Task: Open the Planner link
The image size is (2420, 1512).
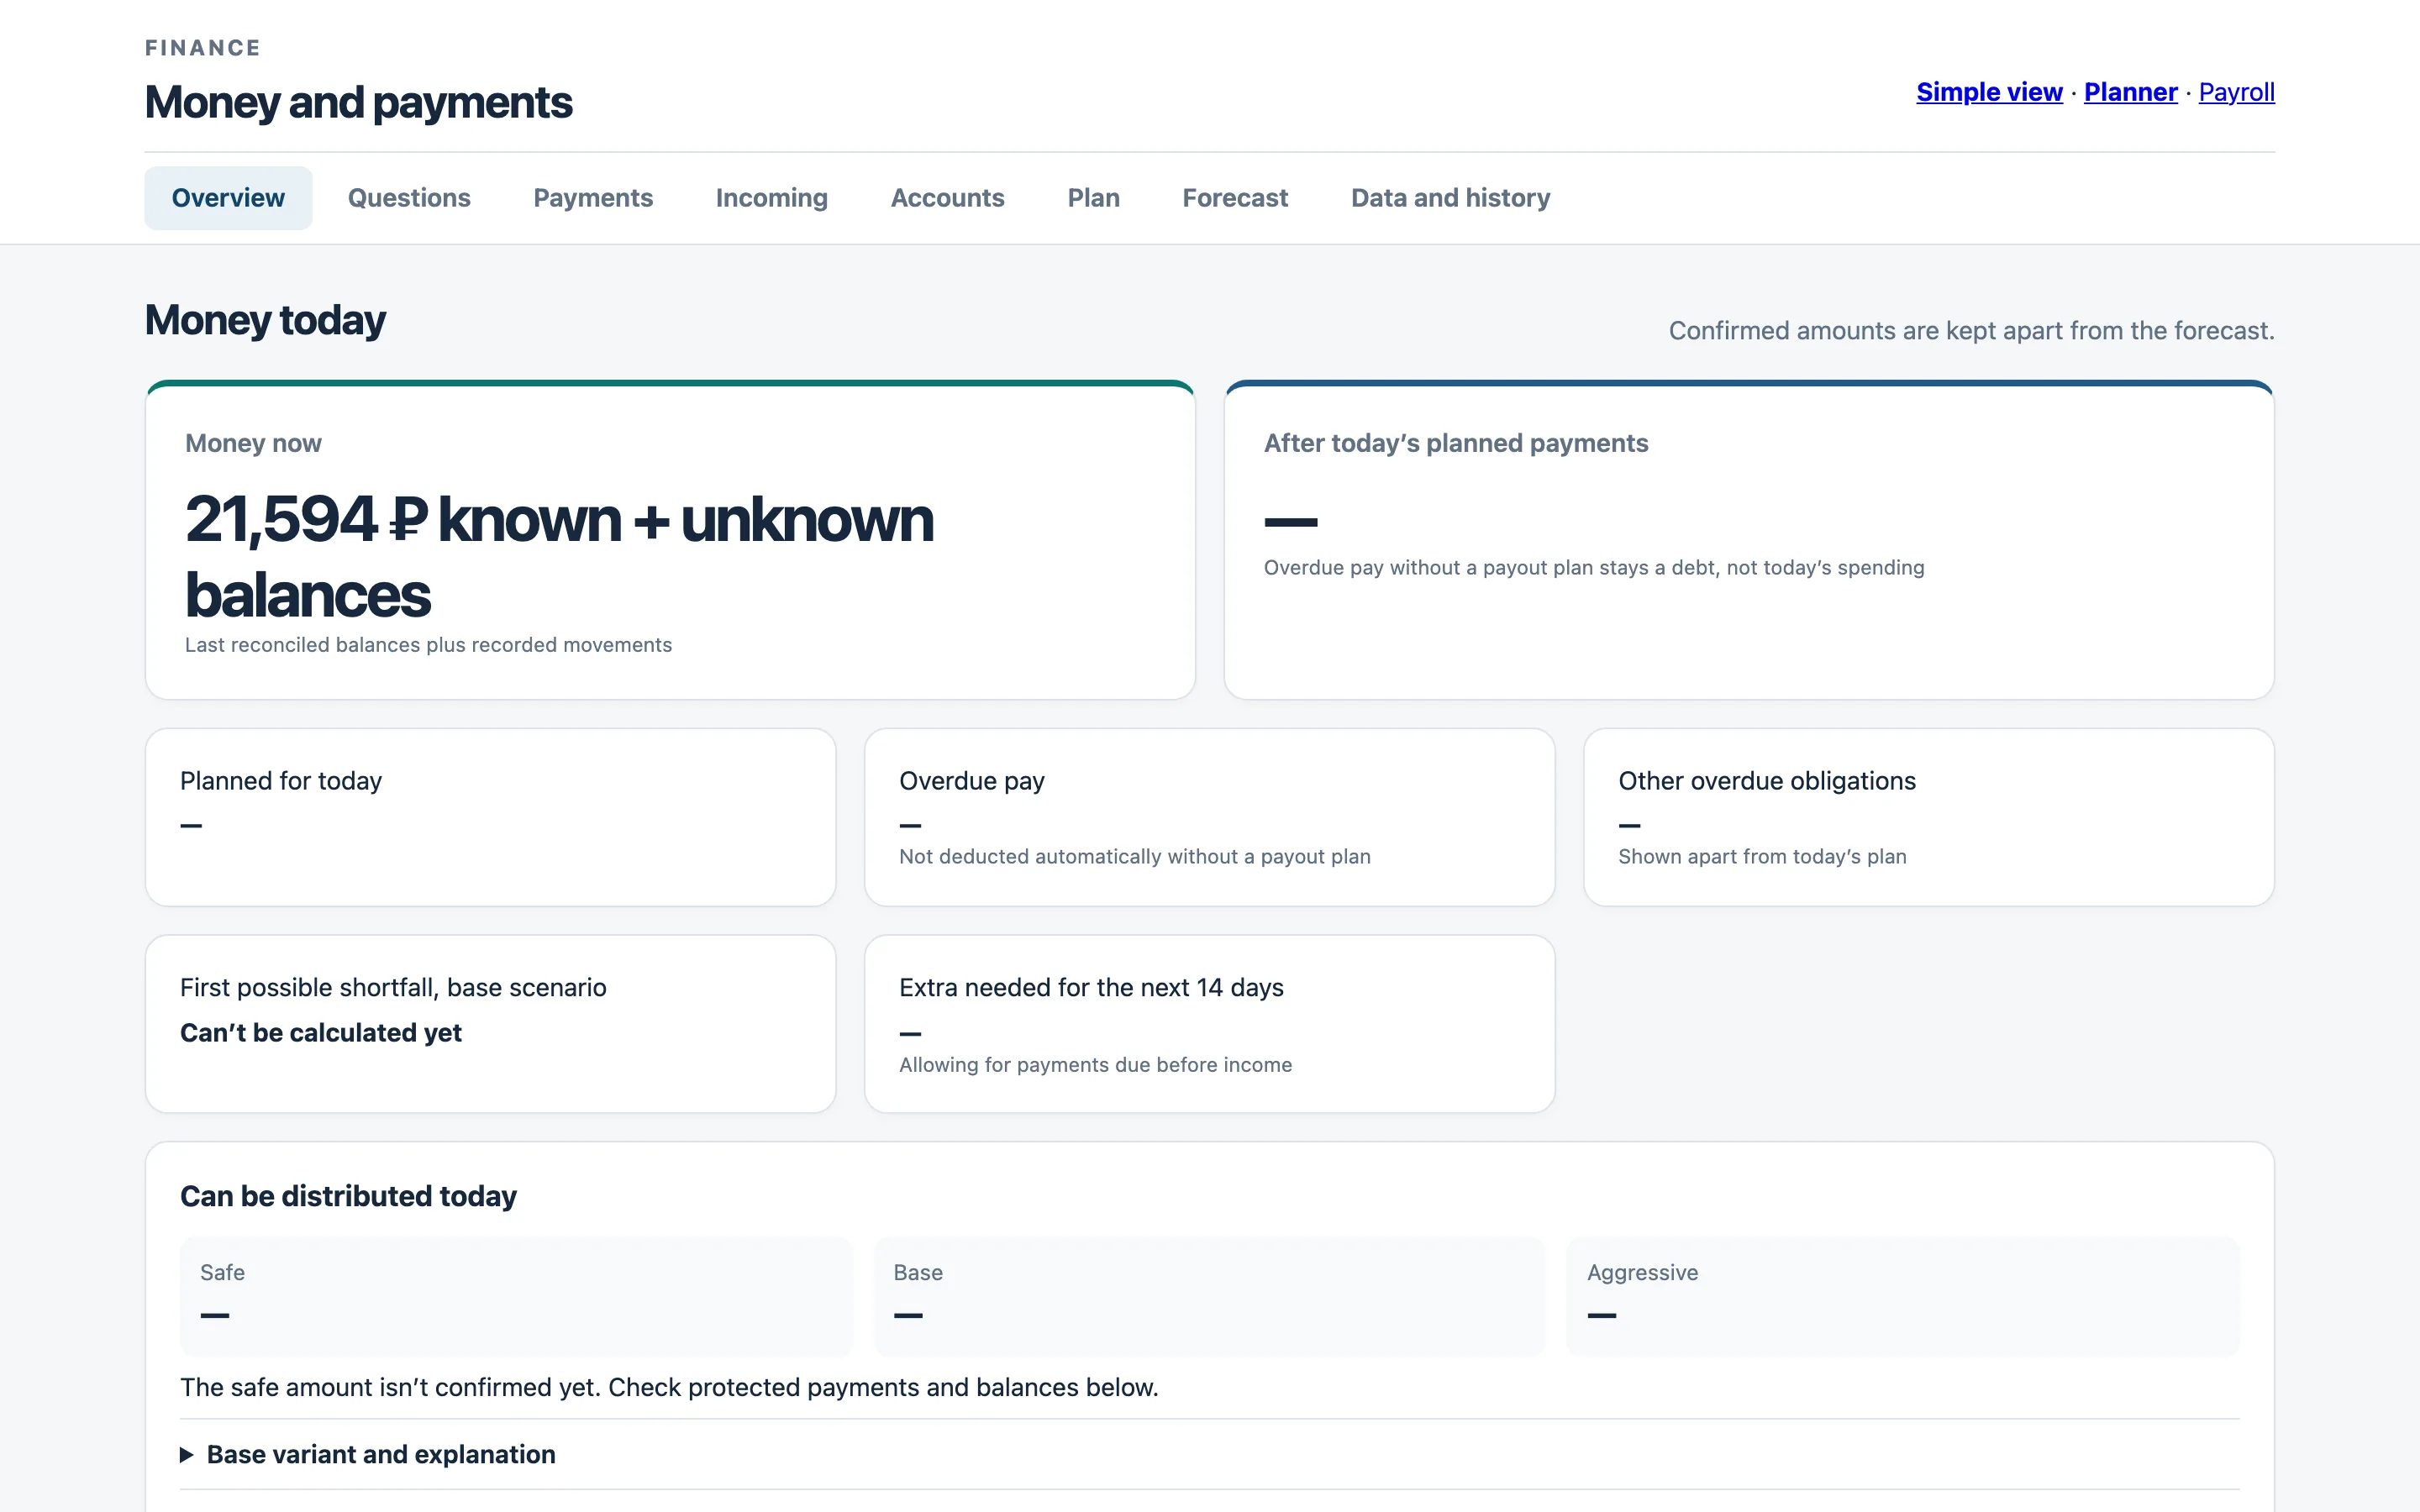Action: (2130, 92)
